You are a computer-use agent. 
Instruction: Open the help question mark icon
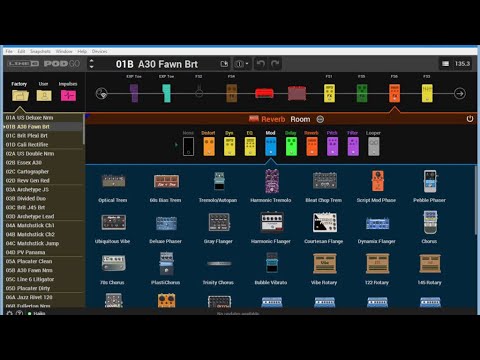[20, 313]
